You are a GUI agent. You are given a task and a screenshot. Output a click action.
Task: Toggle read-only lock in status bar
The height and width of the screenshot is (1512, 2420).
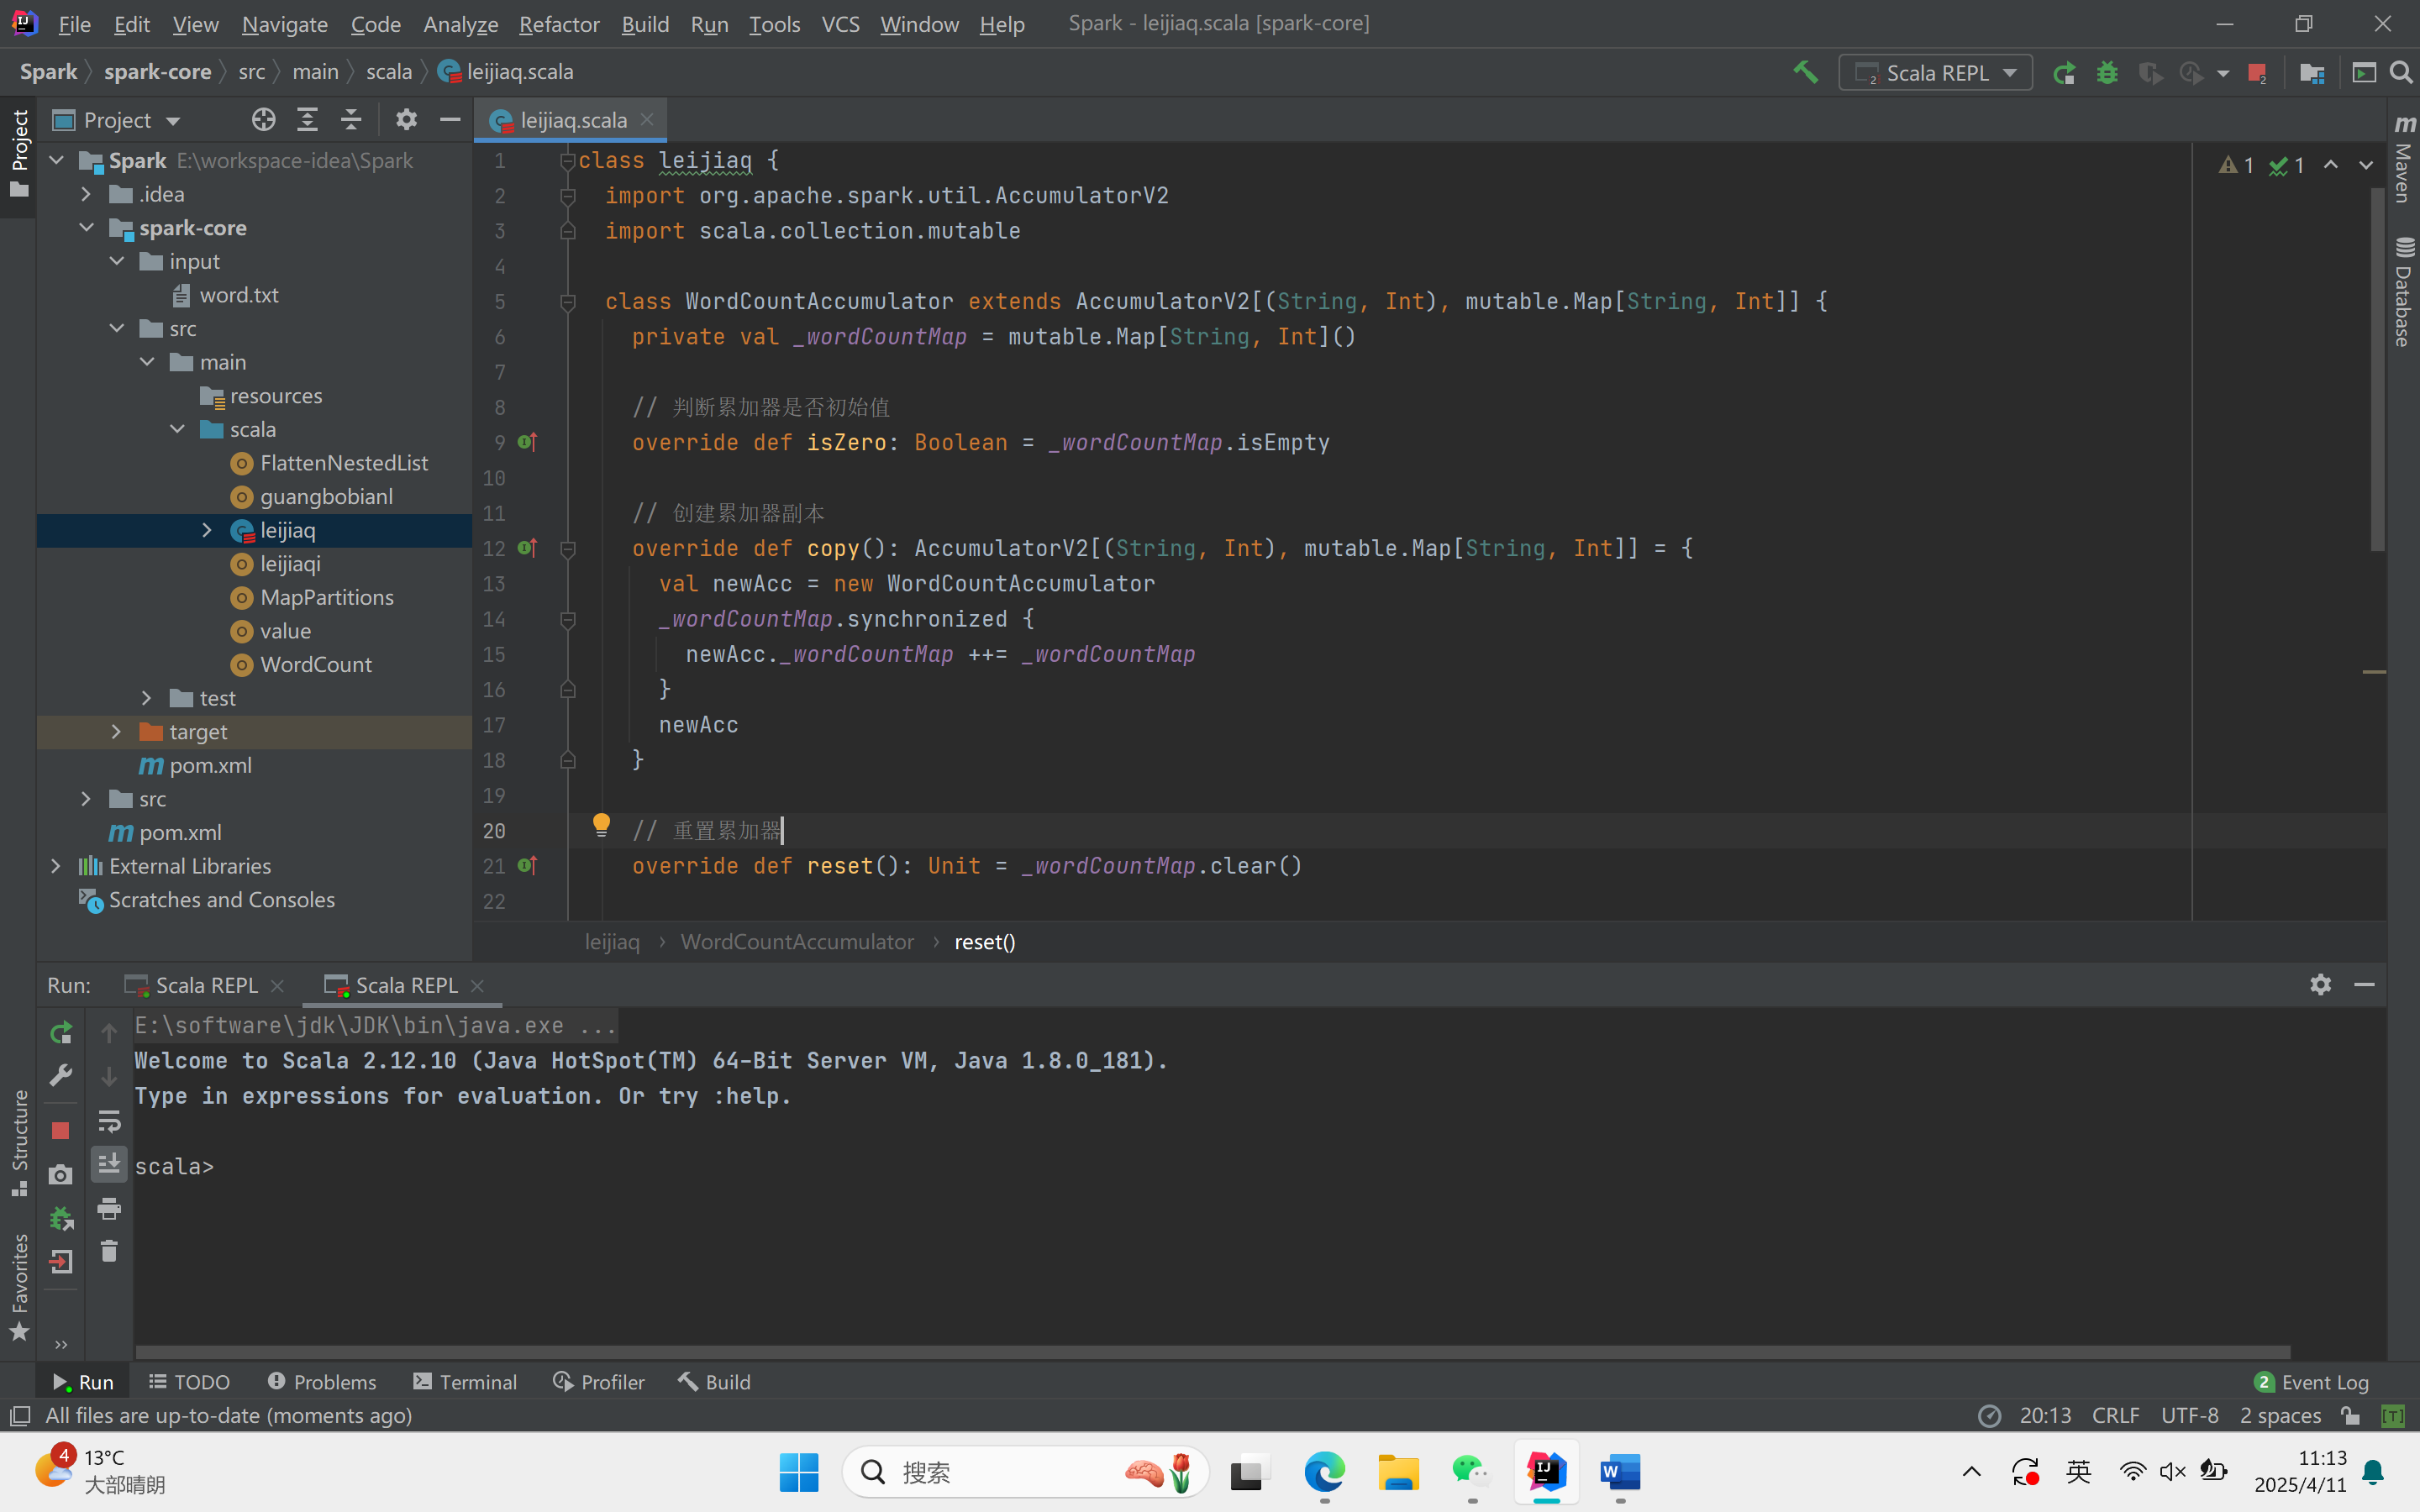[2350, 1415]
